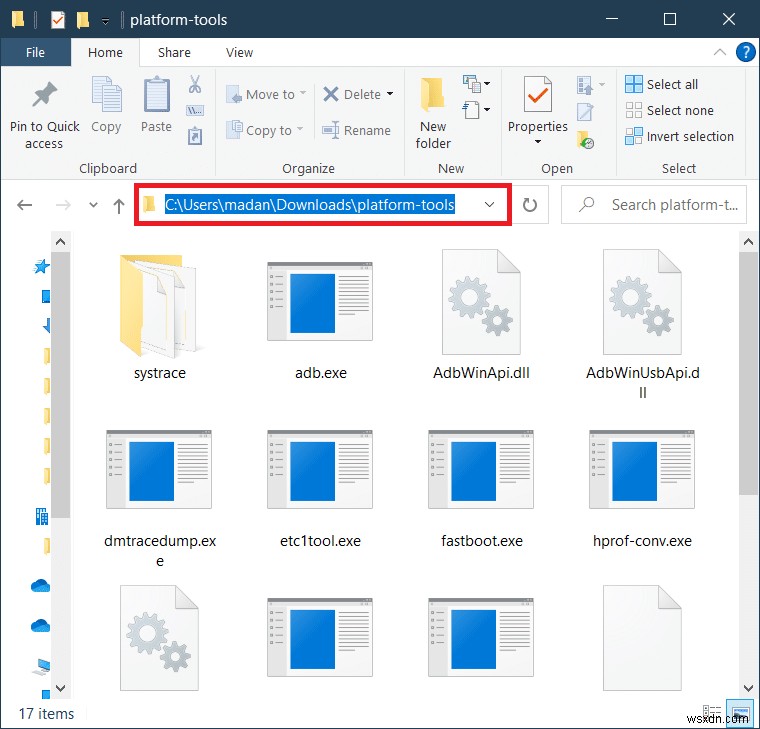Expand the Properties dropdown arrow
760x729 pixels.
coord(538,142)
